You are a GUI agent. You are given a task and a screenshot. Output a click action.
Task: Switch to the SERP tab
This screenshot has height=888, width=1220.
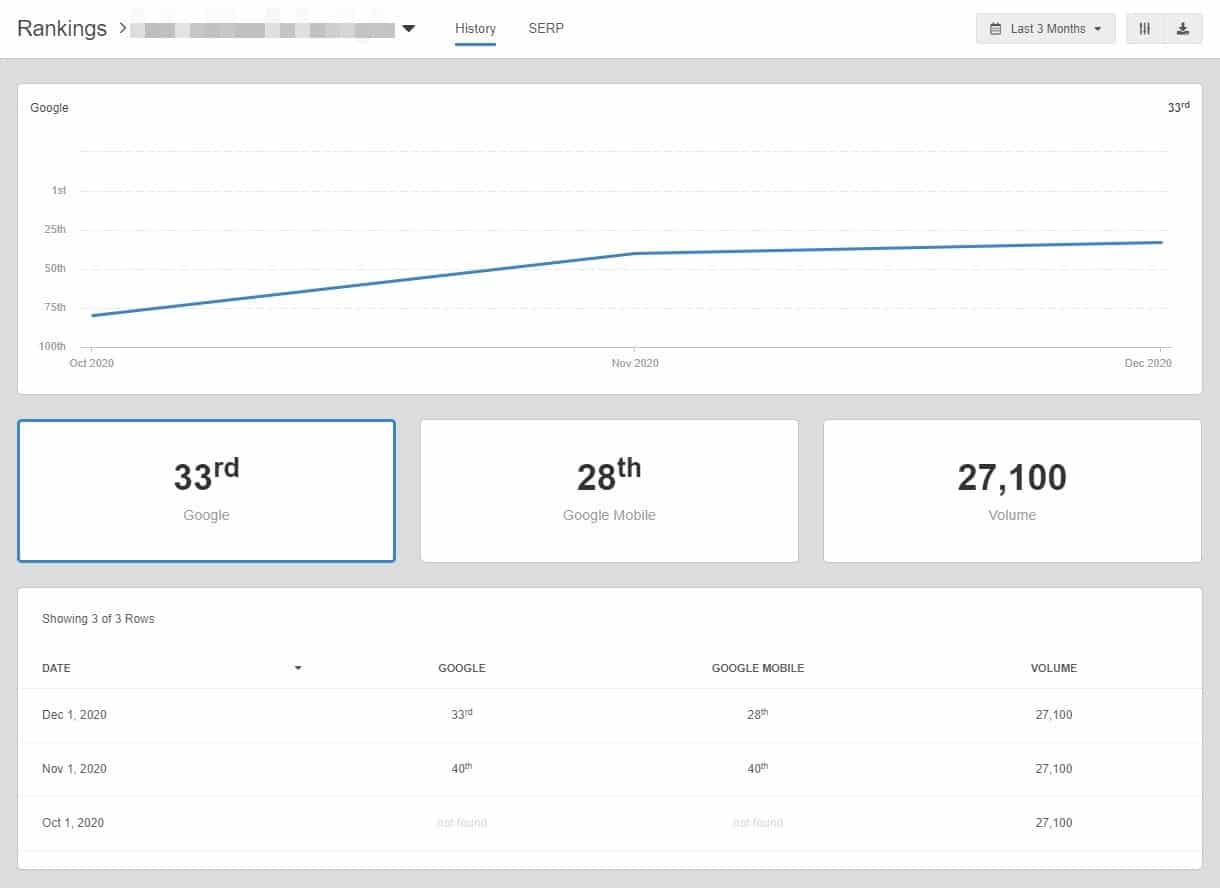pyautogui.click(x=546, y=29)
